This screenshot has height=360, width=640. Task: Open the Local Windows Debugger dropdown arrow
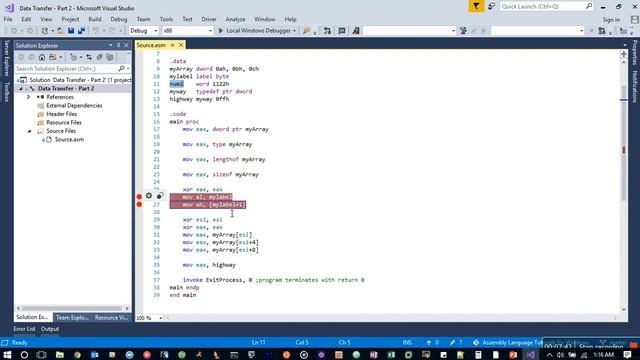294,31
